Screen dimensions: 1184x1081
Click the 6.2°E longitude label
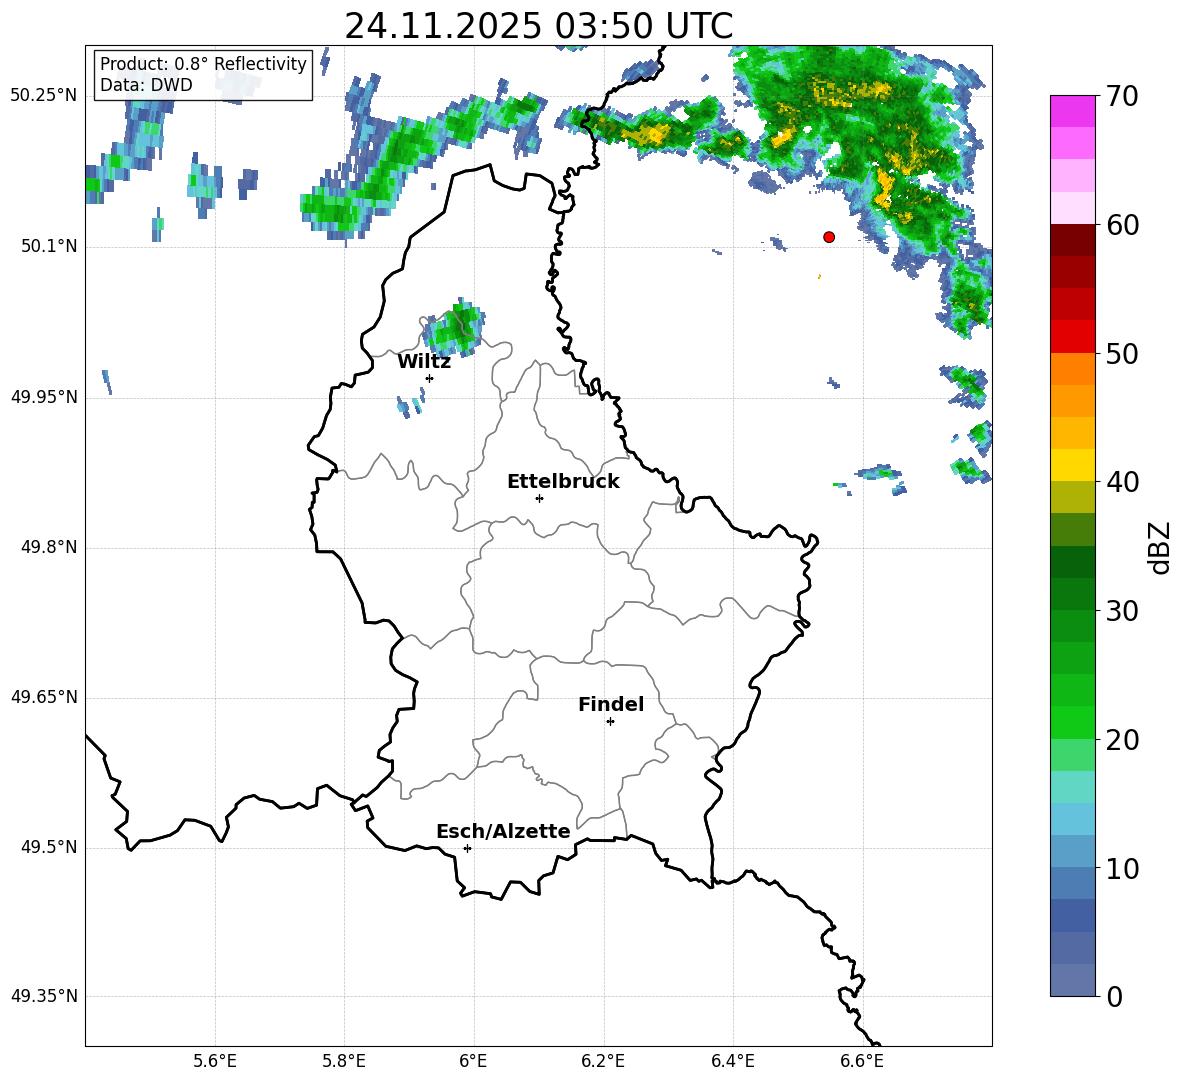click(603, 1061)
